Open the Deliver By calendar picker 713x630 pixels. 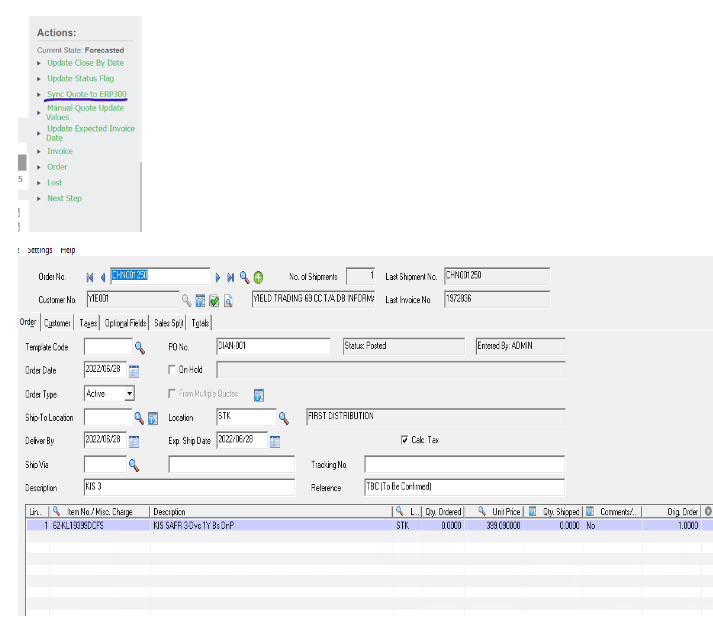coord(134,440)
